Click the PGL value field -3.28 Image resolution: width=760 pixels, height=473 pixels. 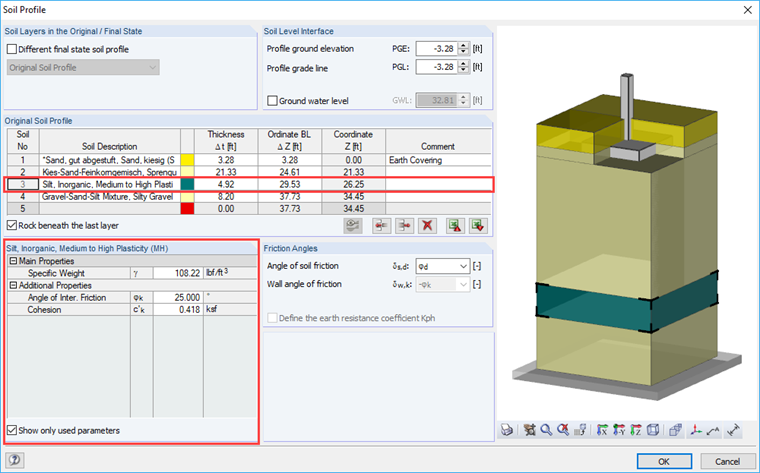click(x=437, y=67)
